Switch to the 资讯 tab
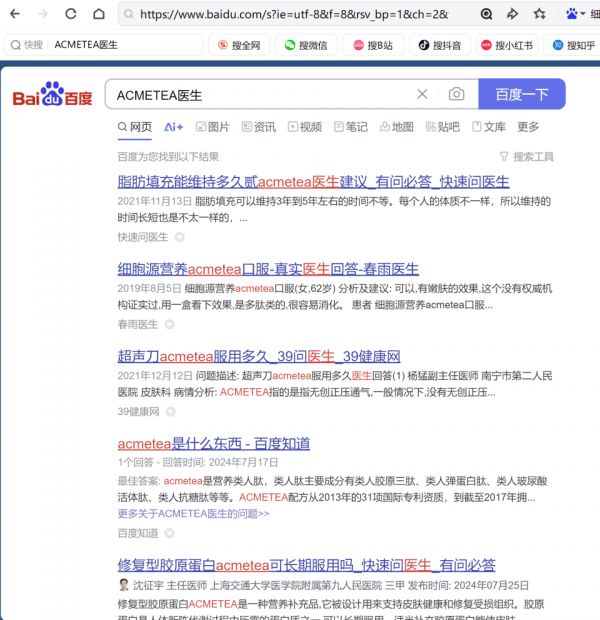 (259, 127)
